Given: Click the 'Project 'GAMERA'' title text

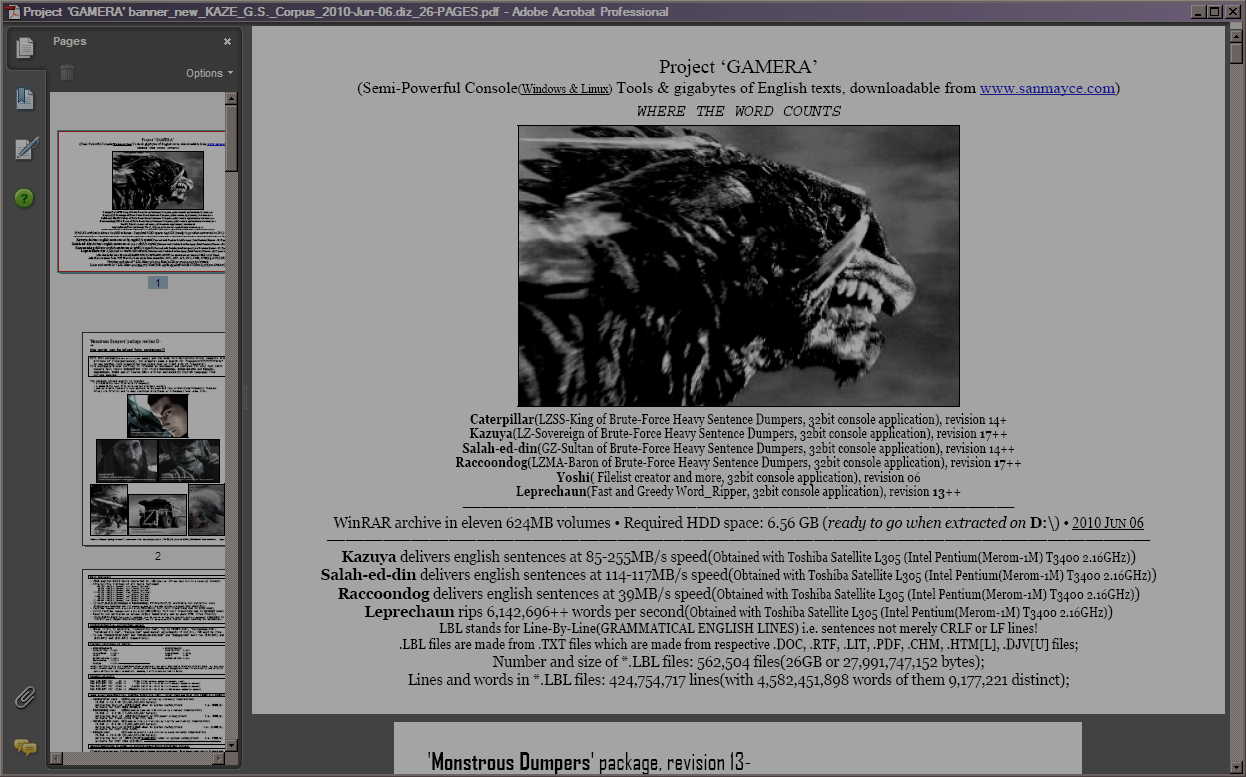Looking at the screenshot, I should pyautogui.click(x=739, y=67).
